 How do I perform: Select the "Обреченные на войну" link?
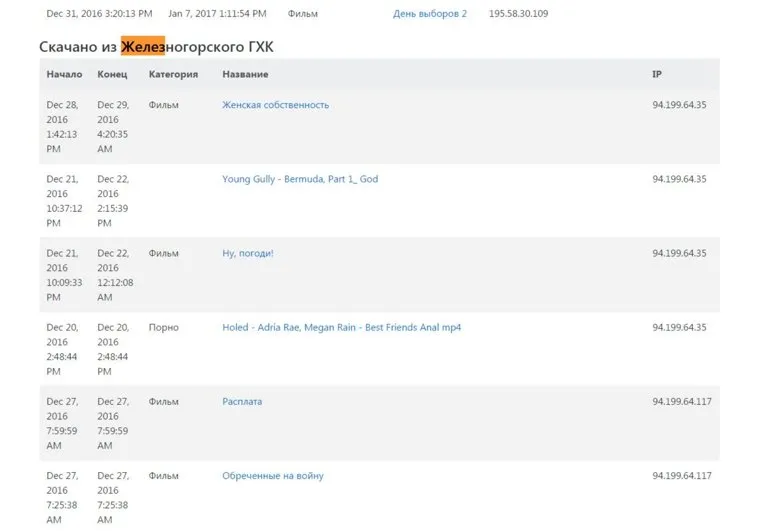[272, 476]
